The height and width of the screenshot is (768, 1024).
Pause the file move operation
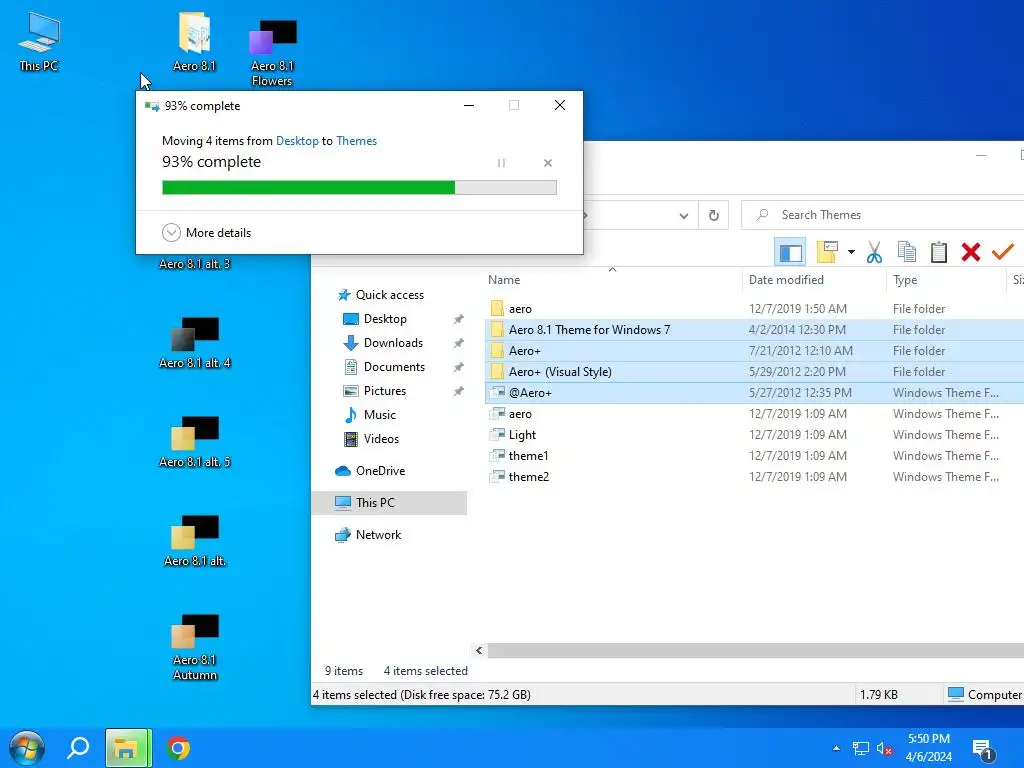(x=501, y=163)
